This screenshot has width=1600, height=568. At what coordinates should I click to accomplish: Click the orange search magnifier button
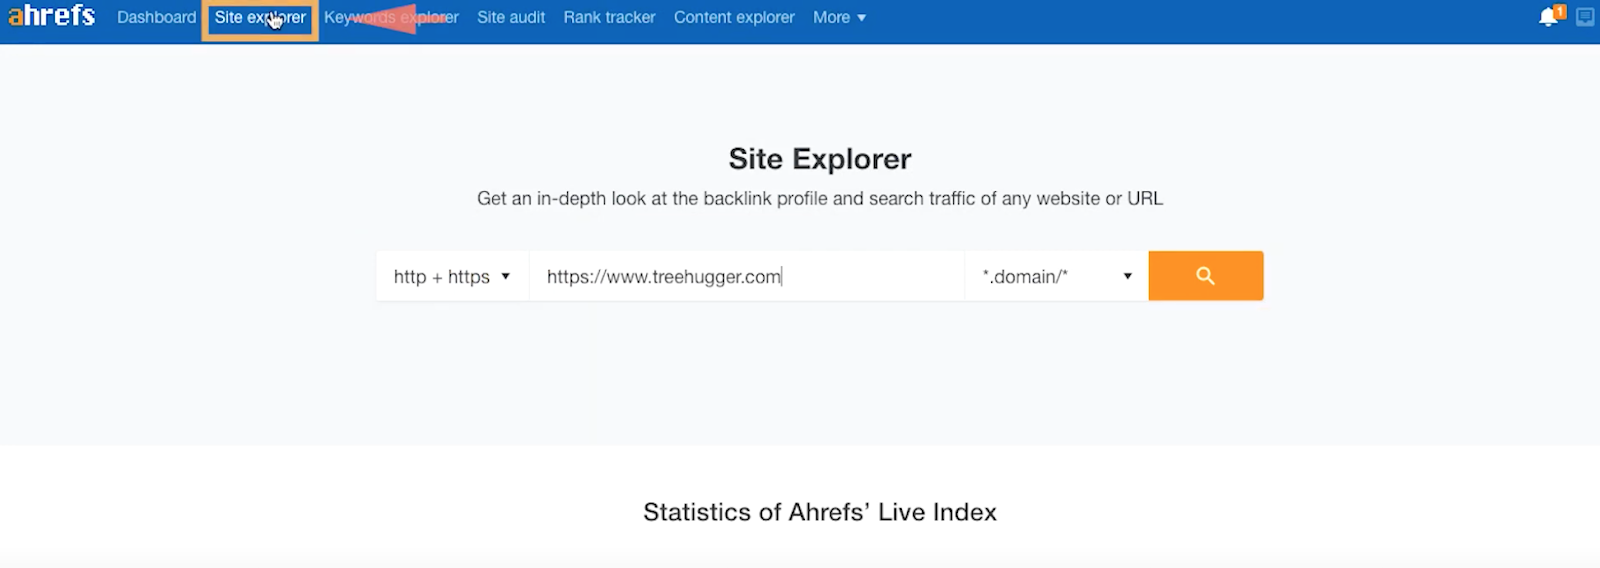click(x=1206, y=276)
